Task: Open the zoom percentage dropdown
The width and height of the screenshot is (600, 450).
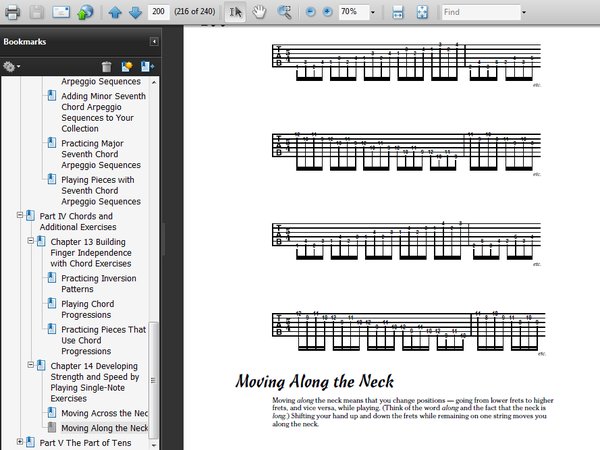Action: (373, 12)
